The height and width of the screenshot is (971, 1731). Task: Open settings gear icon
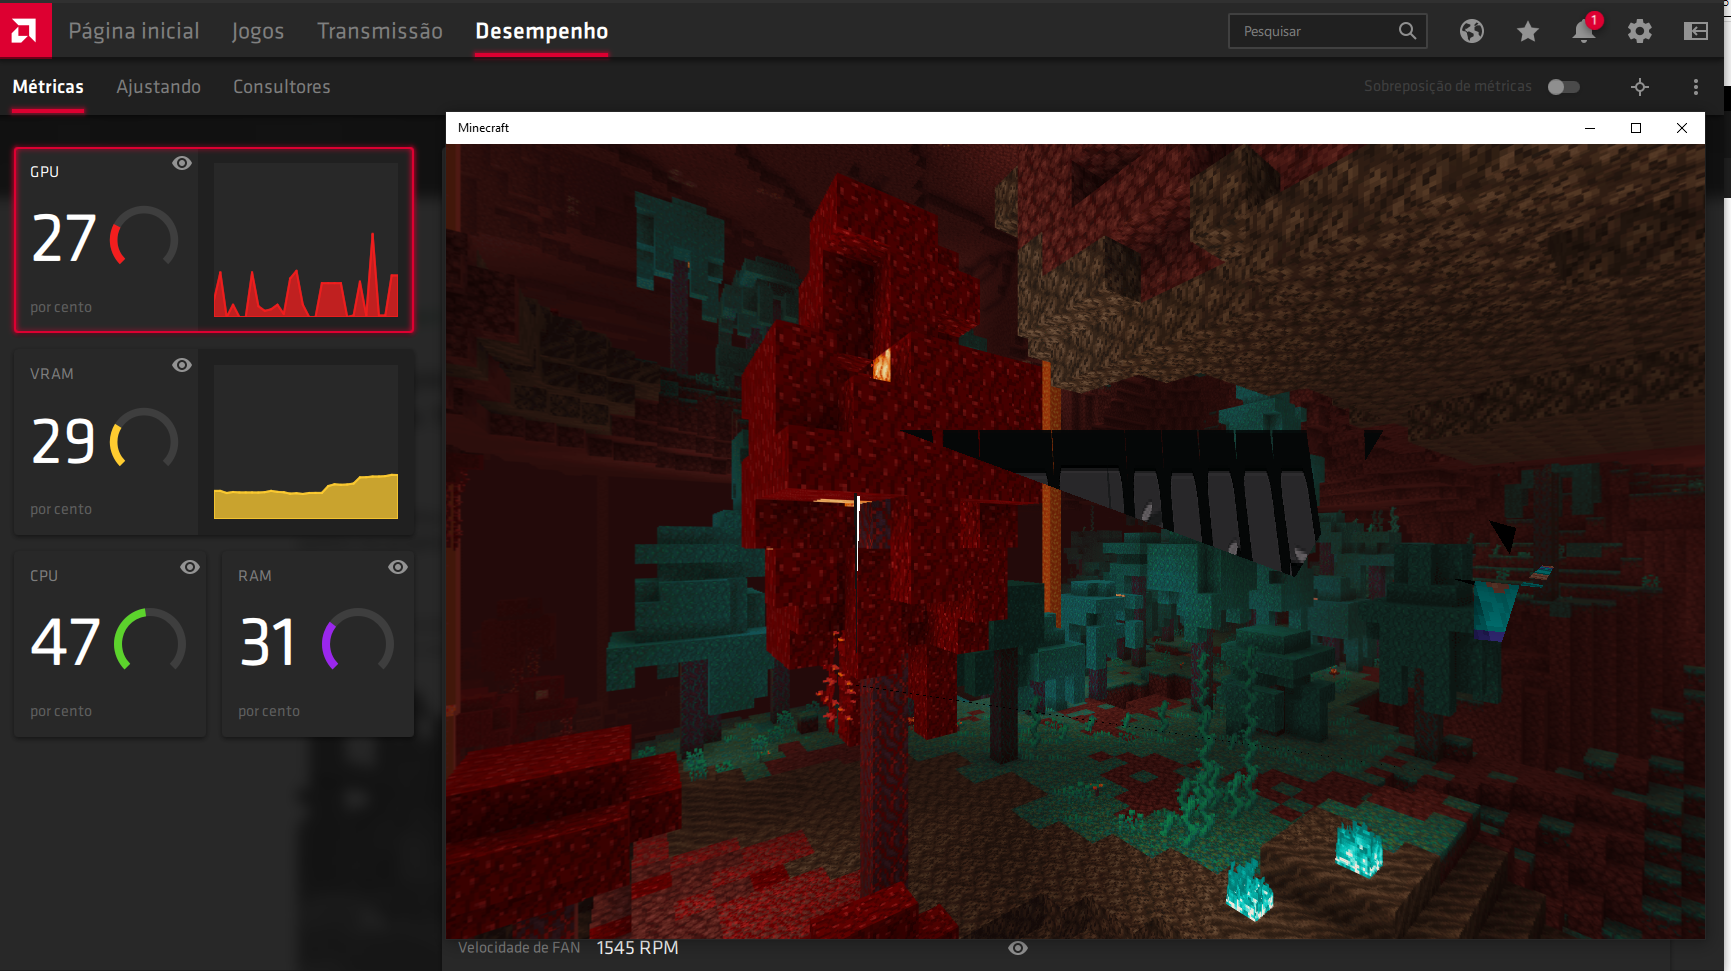pyautogui.click(x=1640, y=31)
